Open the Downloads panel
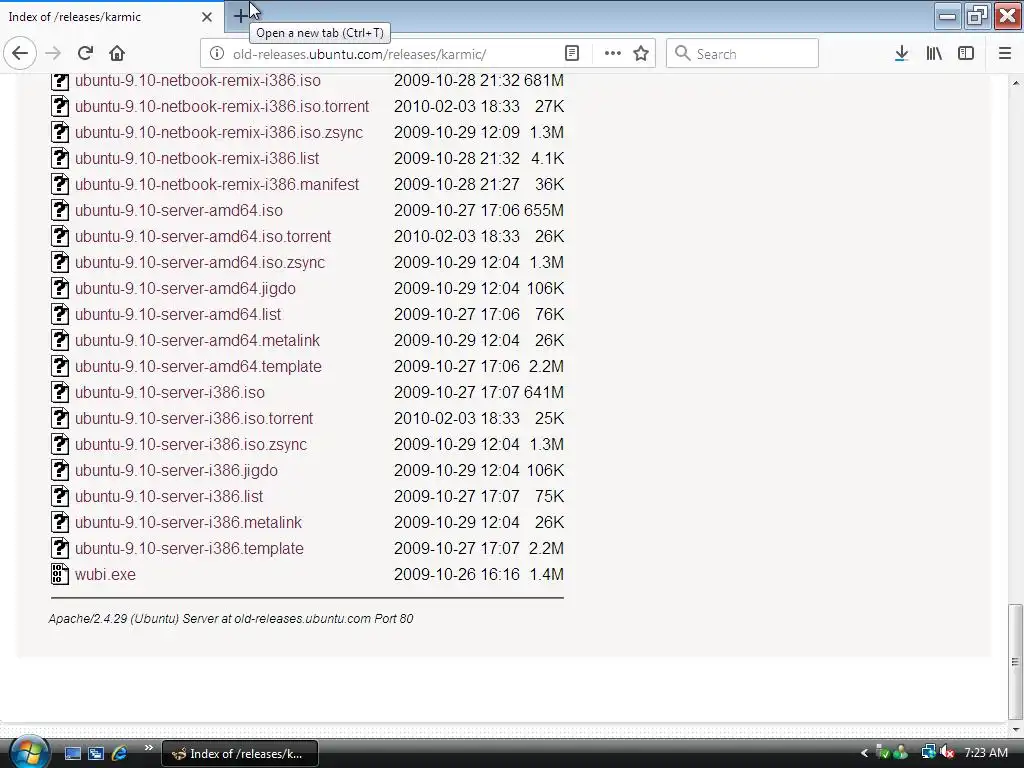Viewport: 1024px width, 768px height. tap(901, 54)
